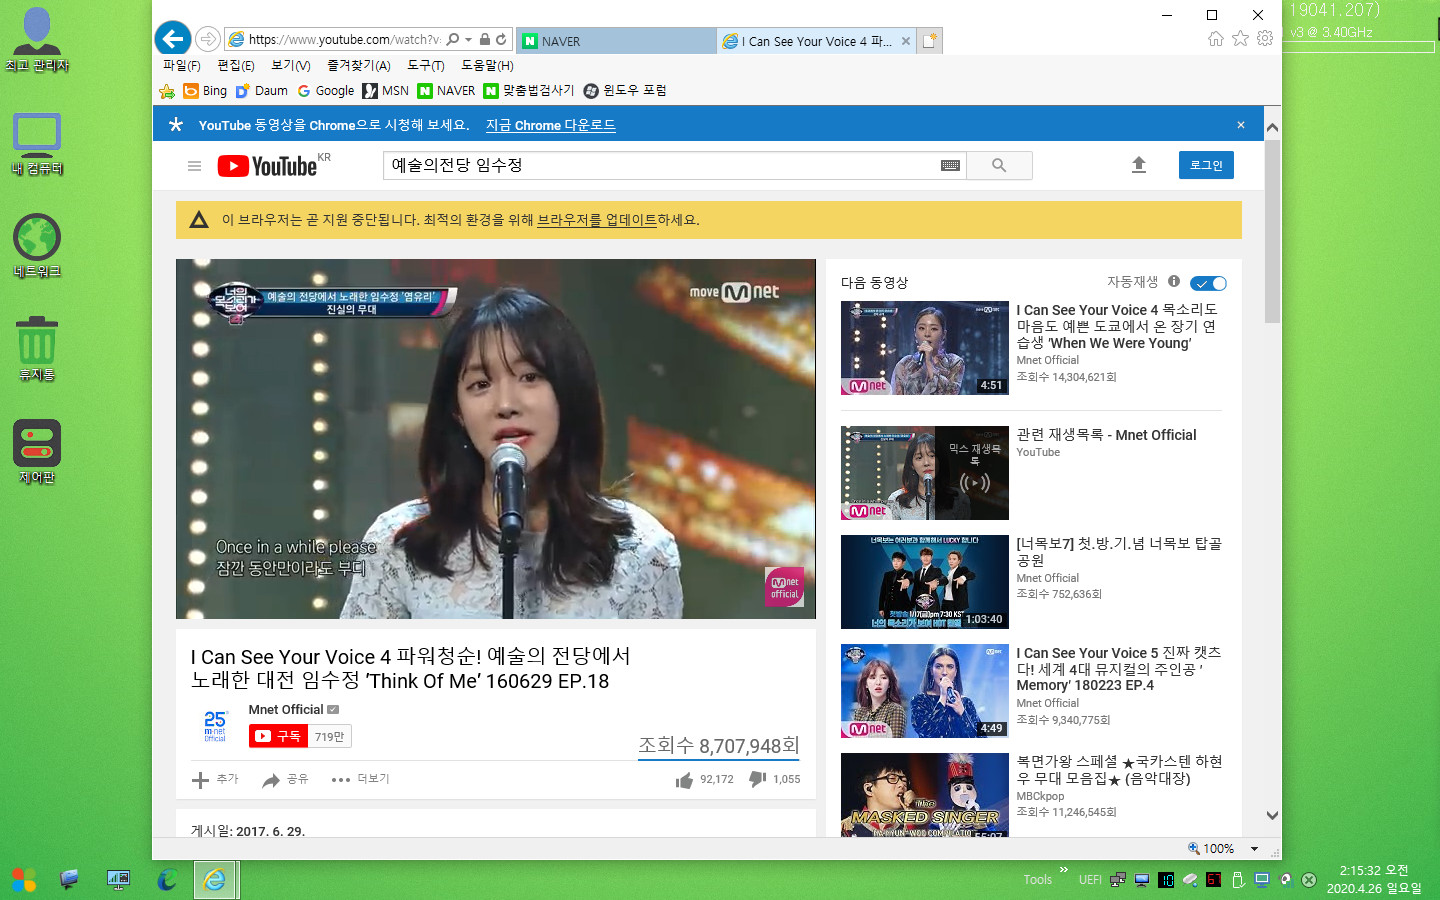
Task: Open the 휴지통 recycle bin desktop icon
Action: (x=37, y=348)
